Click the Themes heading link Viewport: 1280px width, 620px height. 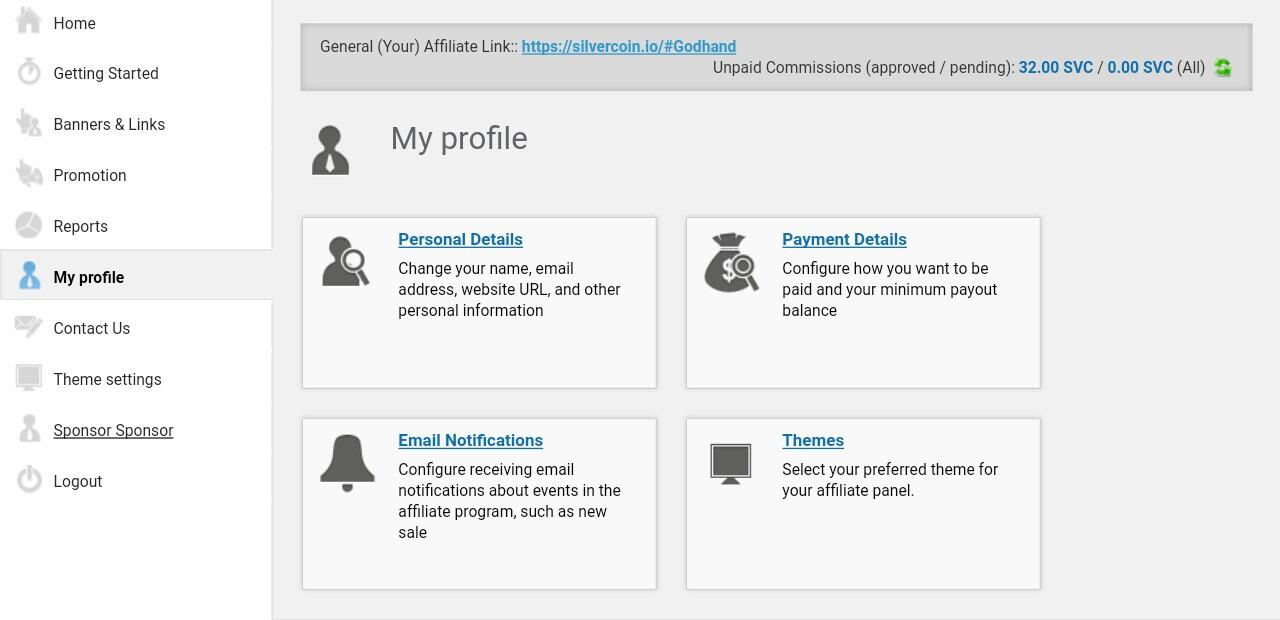tap(812, 440)
